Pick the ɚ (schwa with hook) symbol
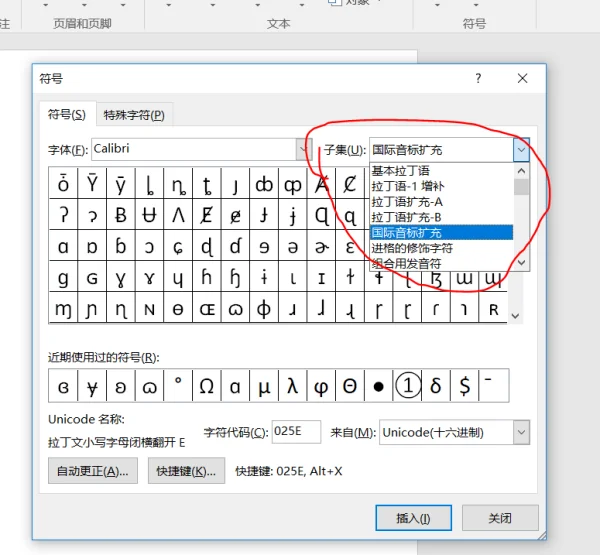Screen dimensions: 600x555 click(321, 246)
